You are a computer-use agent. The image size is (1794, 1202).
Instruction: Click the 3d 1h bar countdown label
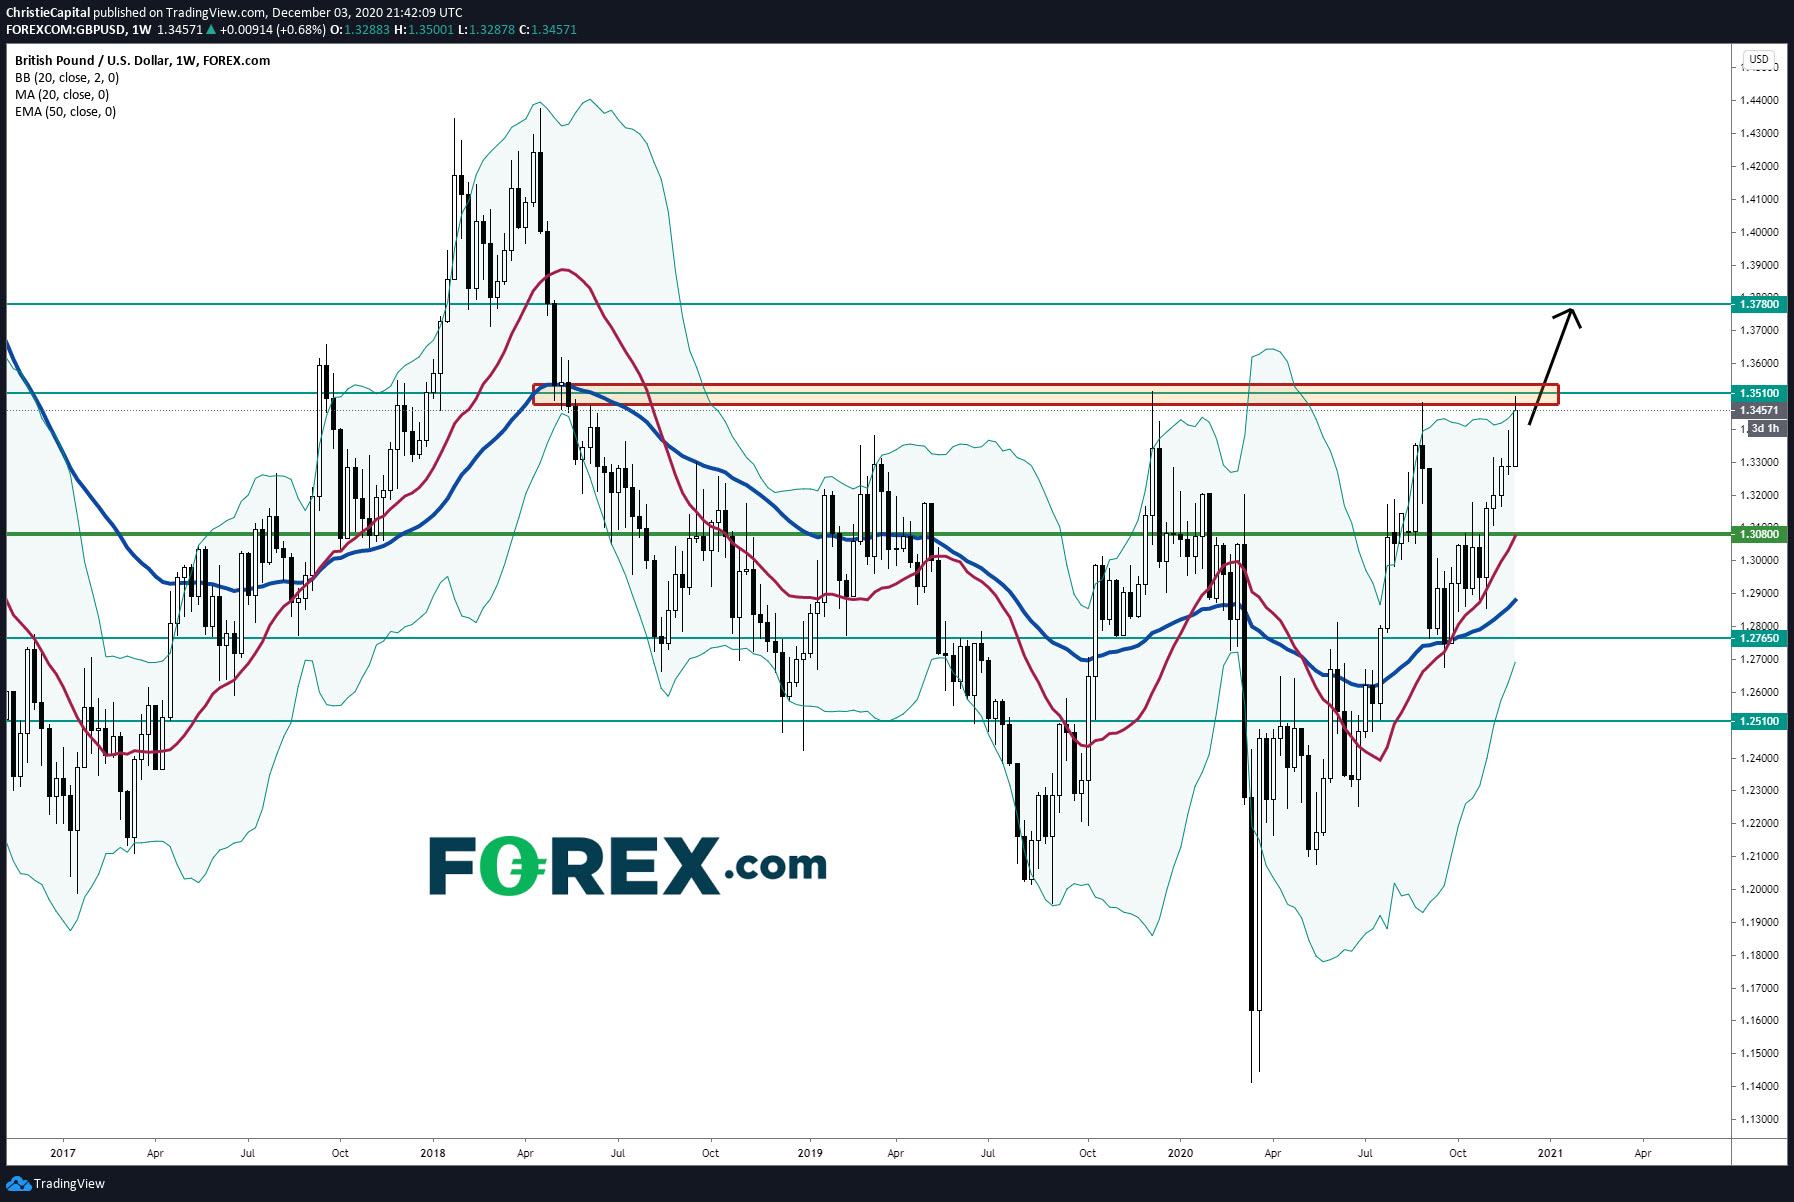(x=1764, y=428)
